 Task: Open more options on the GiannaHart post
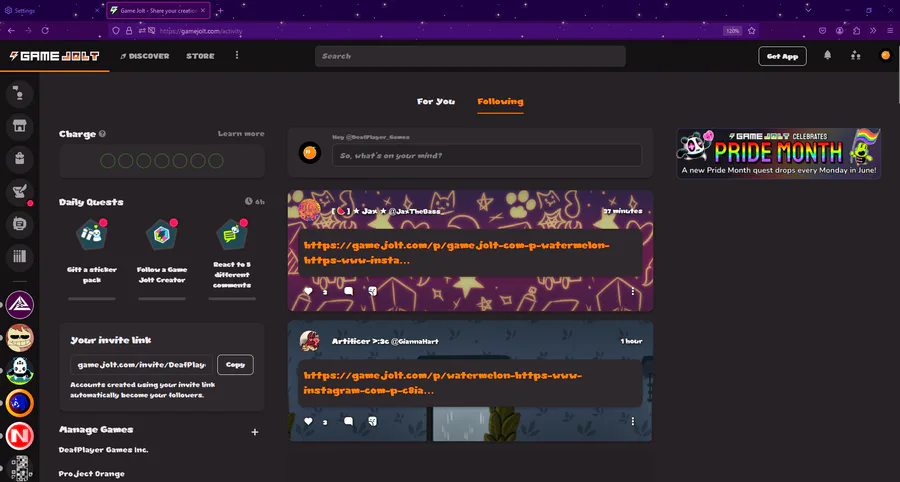(x=633, y=421)
